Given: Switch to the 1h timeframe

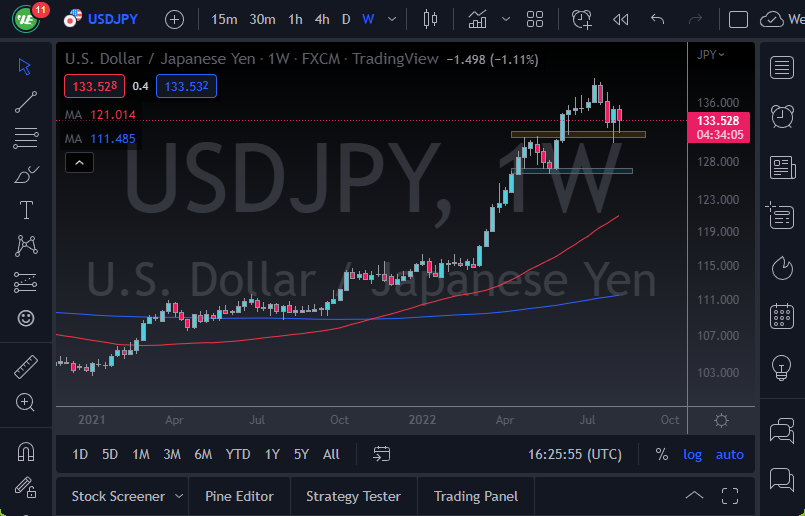Looking at the screenshot, I should pos(295,20).
